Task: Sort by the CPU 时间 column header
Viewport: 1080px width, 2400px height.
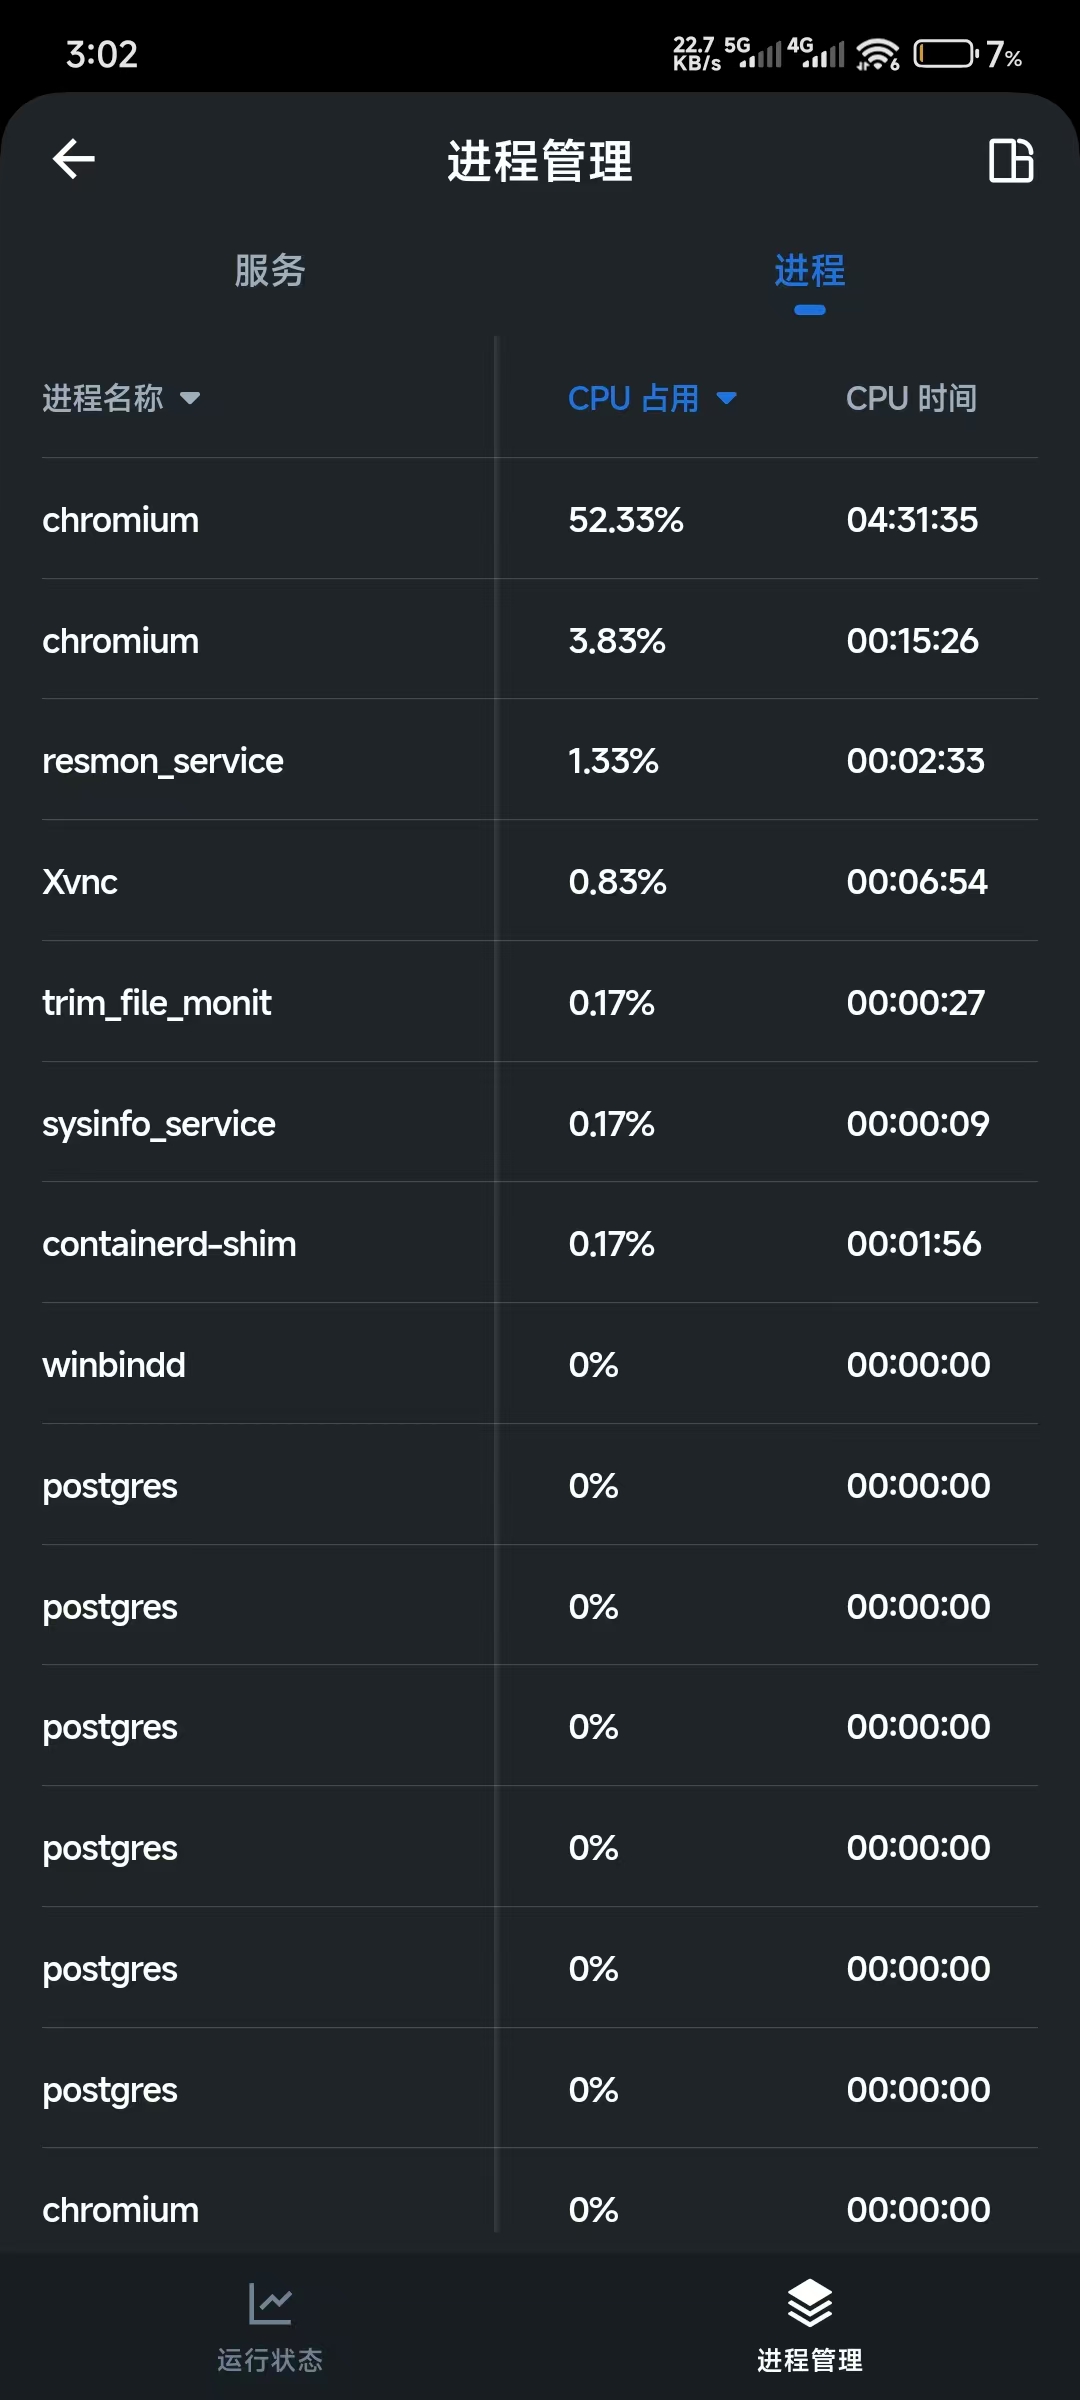Action: 911,399
